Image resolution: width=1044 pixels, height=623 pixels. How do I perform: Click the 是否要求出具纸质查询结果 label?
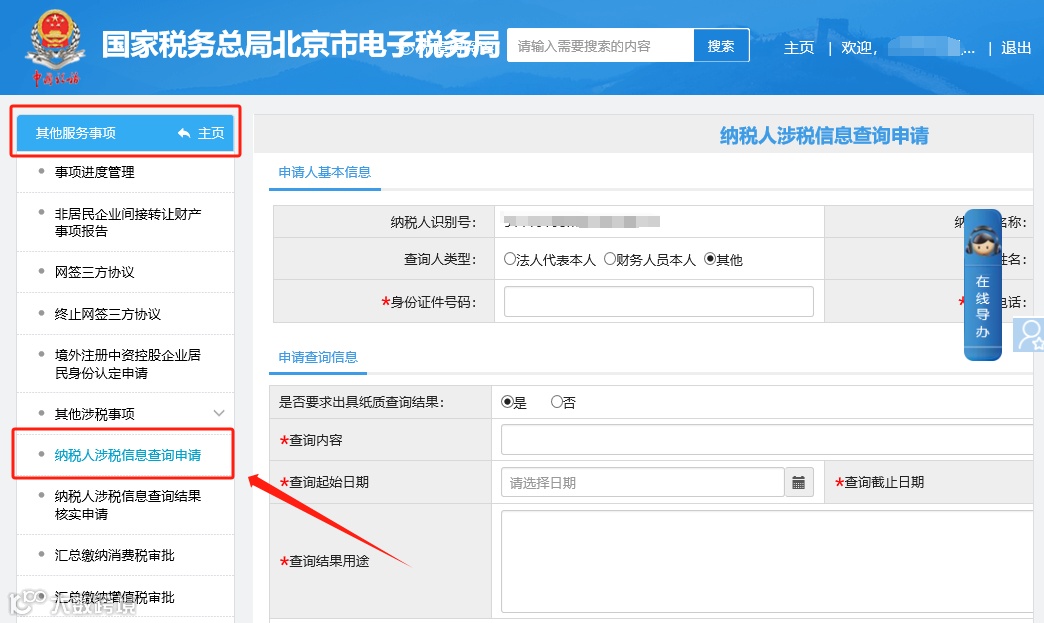point(361,402)
